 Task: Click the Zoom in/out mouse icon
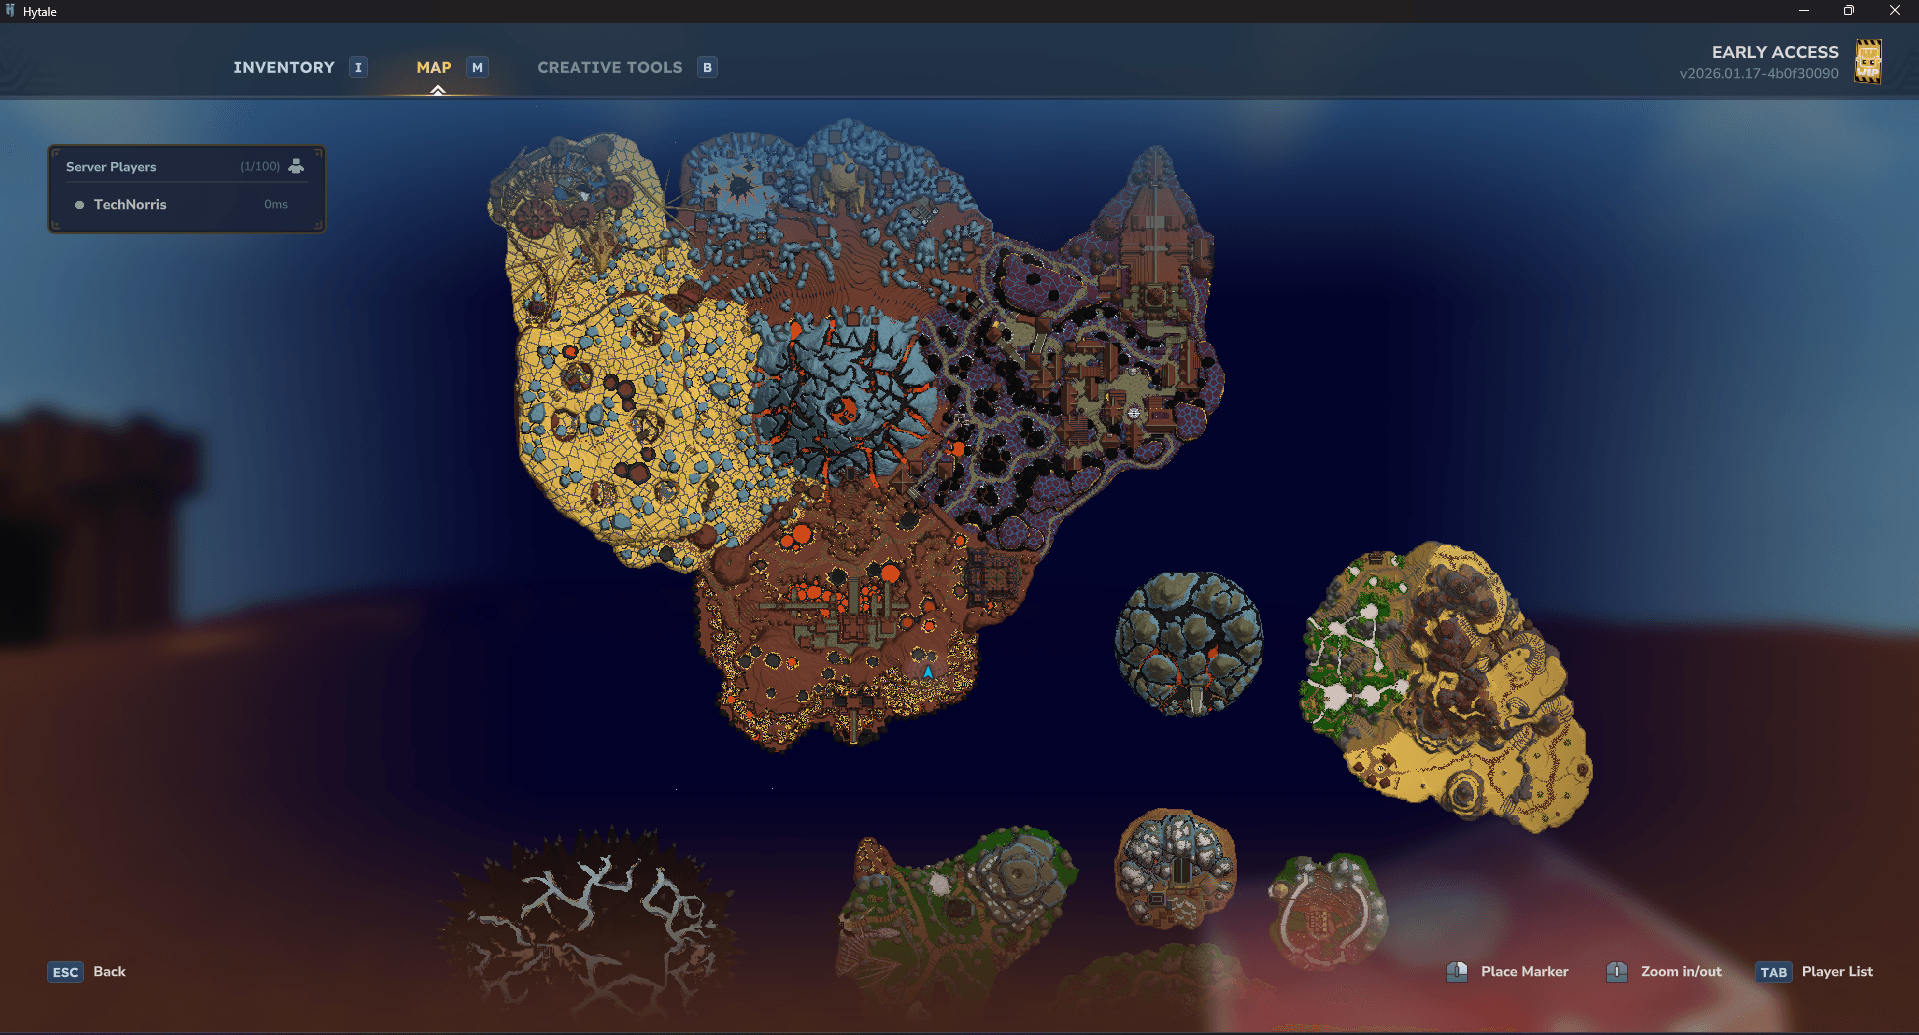pos(1616,971)
